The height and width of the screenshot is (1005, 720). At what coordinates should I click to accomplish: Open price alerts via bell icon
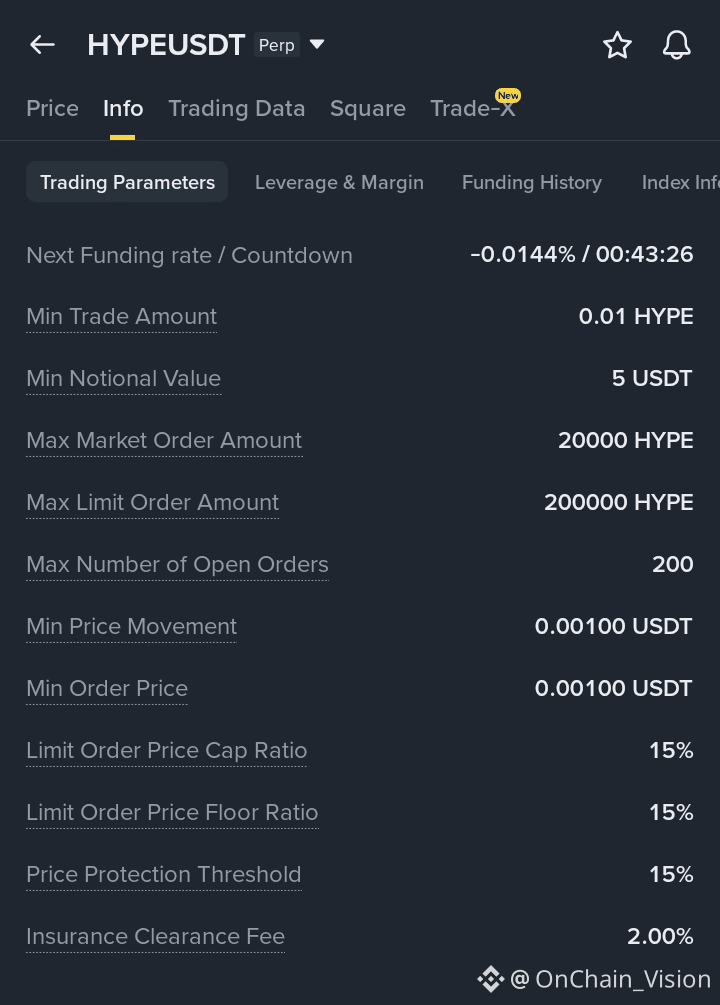[x=677, y=45]
